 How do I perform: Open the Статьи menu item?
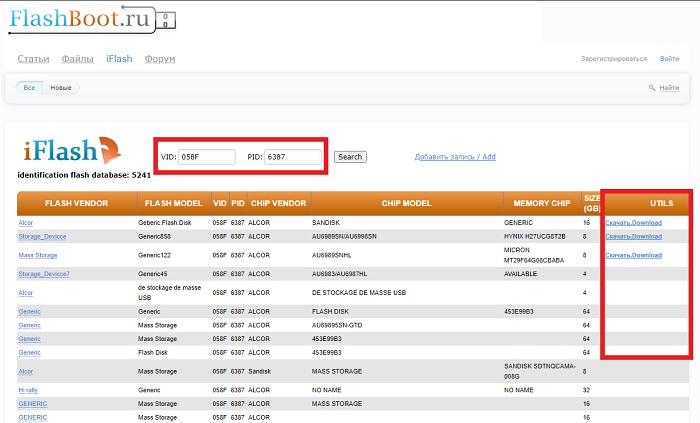click(33, 59)
